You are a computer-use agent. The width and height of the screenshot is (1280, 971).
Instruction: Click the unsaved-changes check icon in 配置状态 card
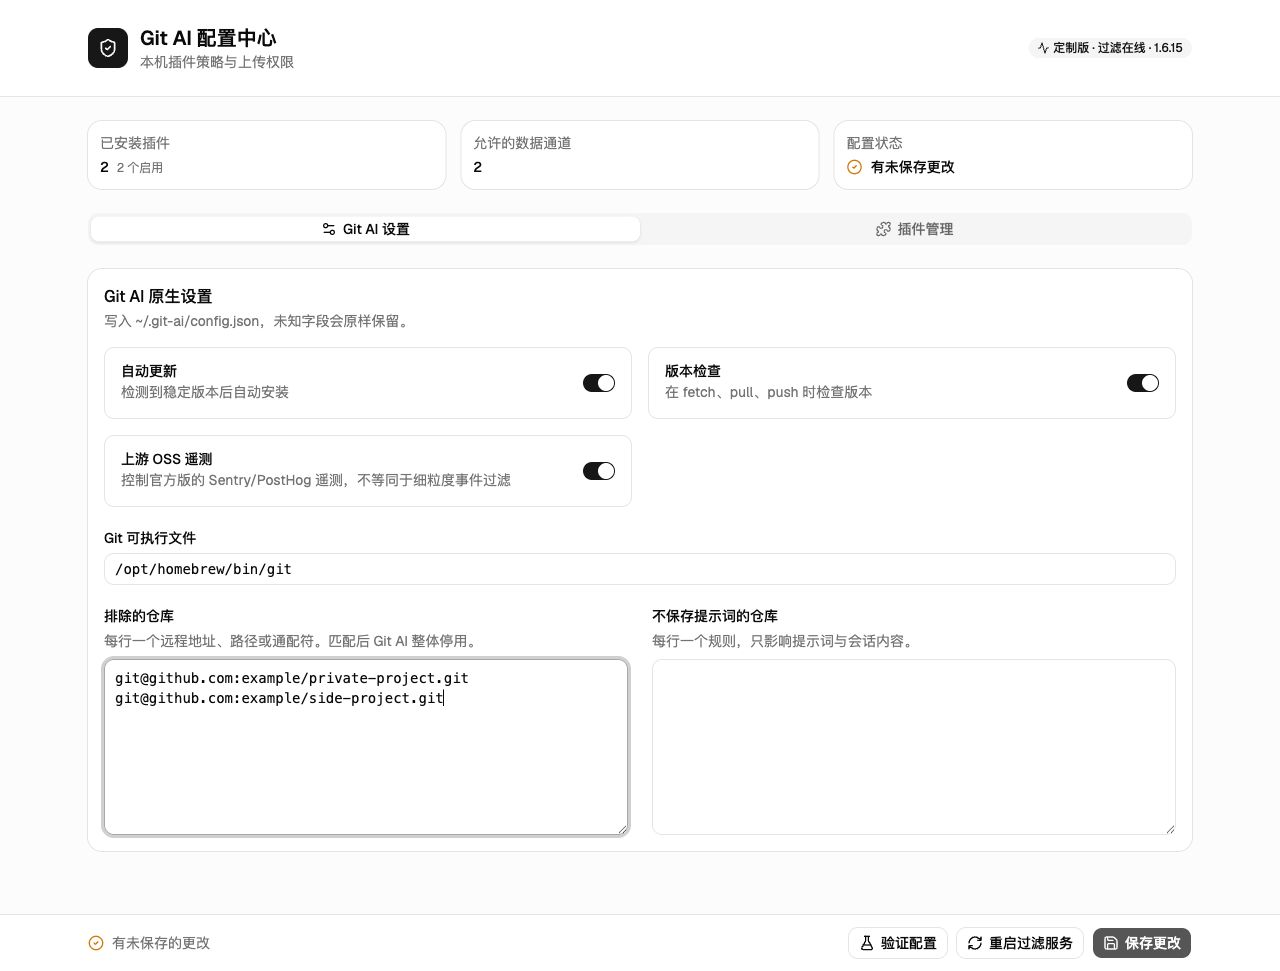point(854,167)
